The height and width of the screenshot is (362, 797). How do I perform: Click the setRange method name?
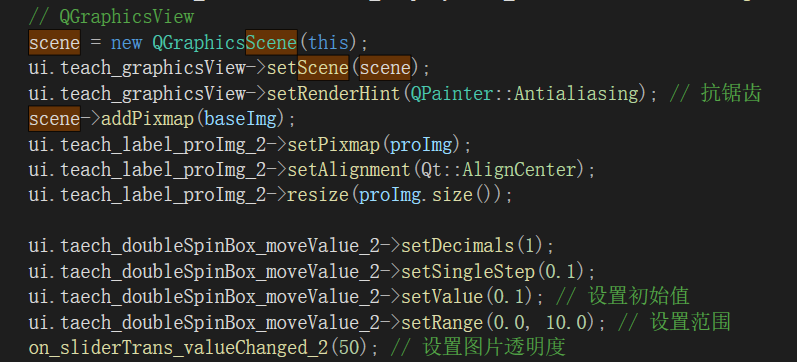click(x=442, y=322)
